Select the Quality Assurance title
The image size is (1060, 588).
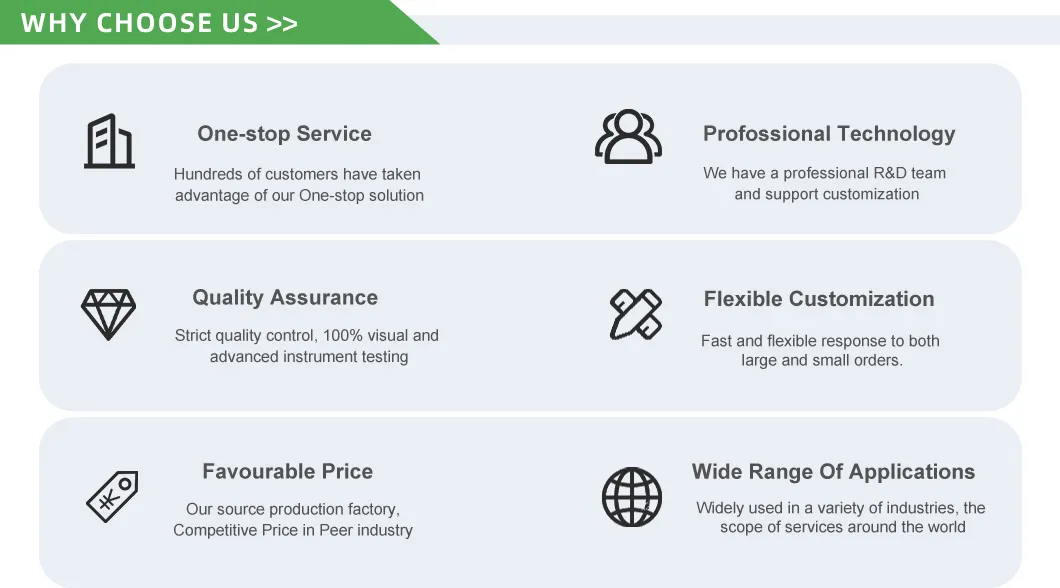click(x=285, y=298)
